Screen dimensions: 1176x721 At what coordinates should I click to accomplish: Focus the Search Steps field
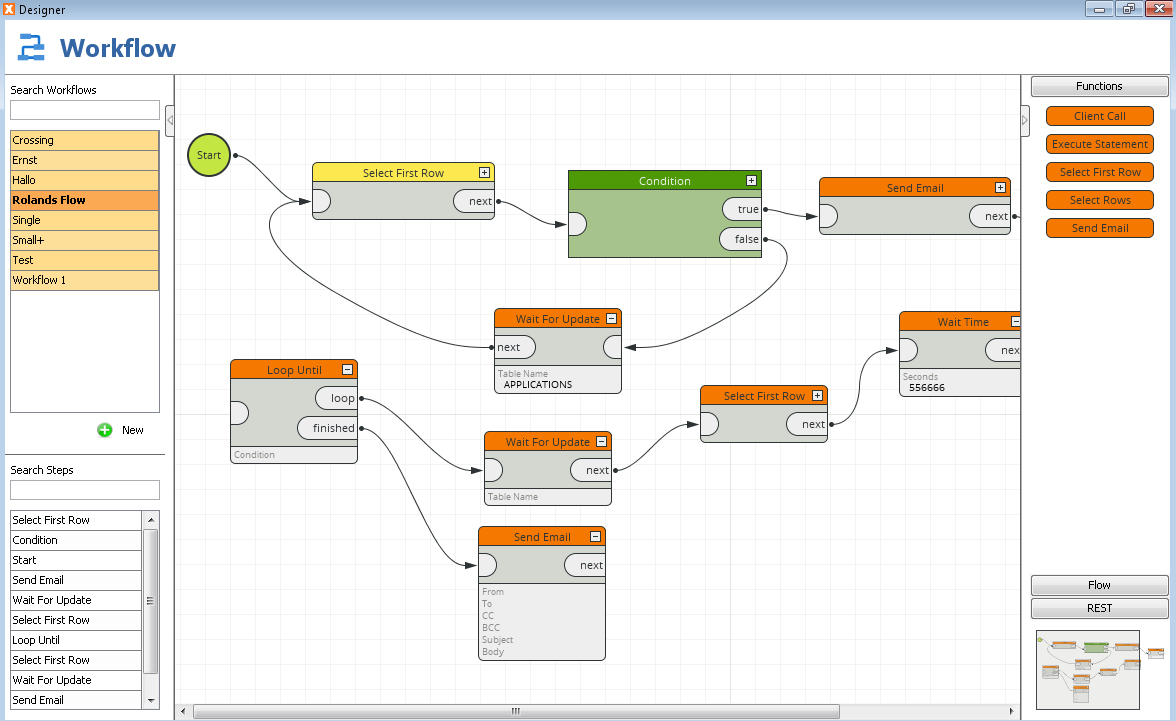pos(85,490)
